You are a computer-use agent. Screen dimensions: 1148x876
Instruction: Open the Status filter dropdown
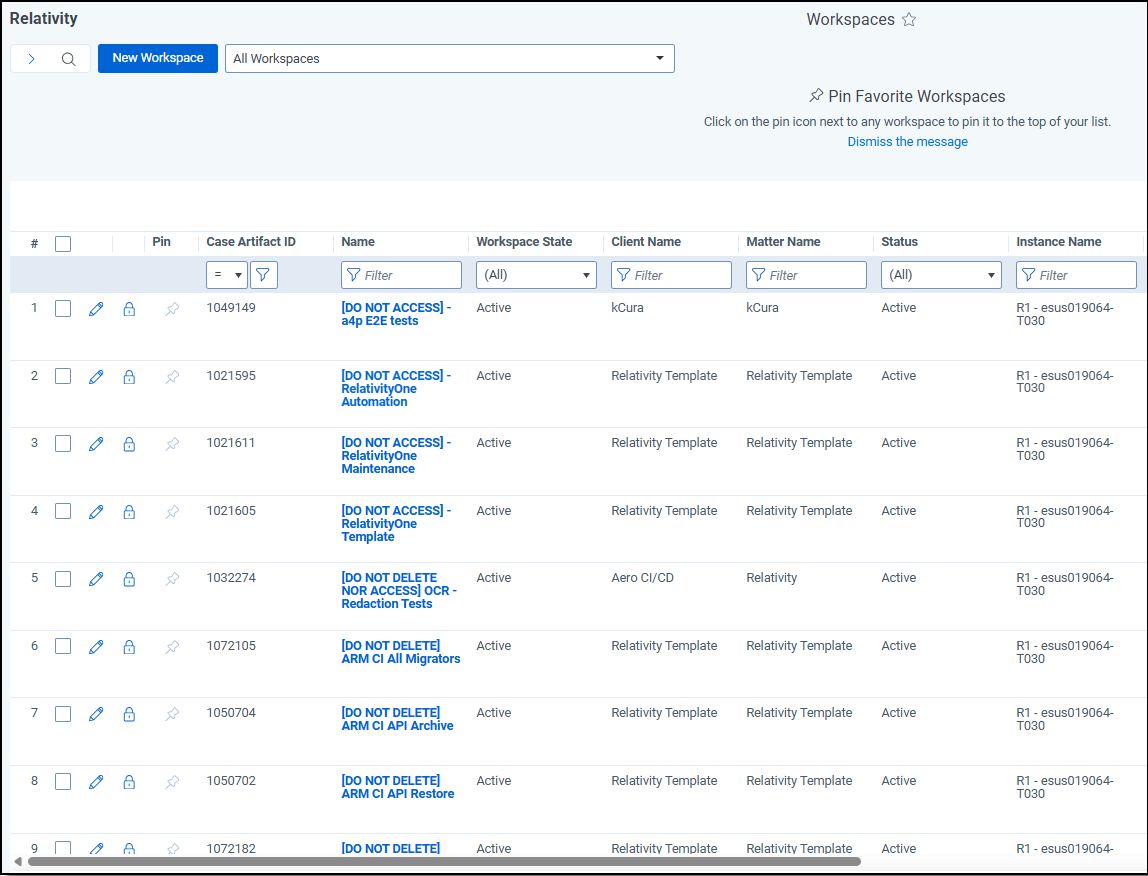(941, 275)
